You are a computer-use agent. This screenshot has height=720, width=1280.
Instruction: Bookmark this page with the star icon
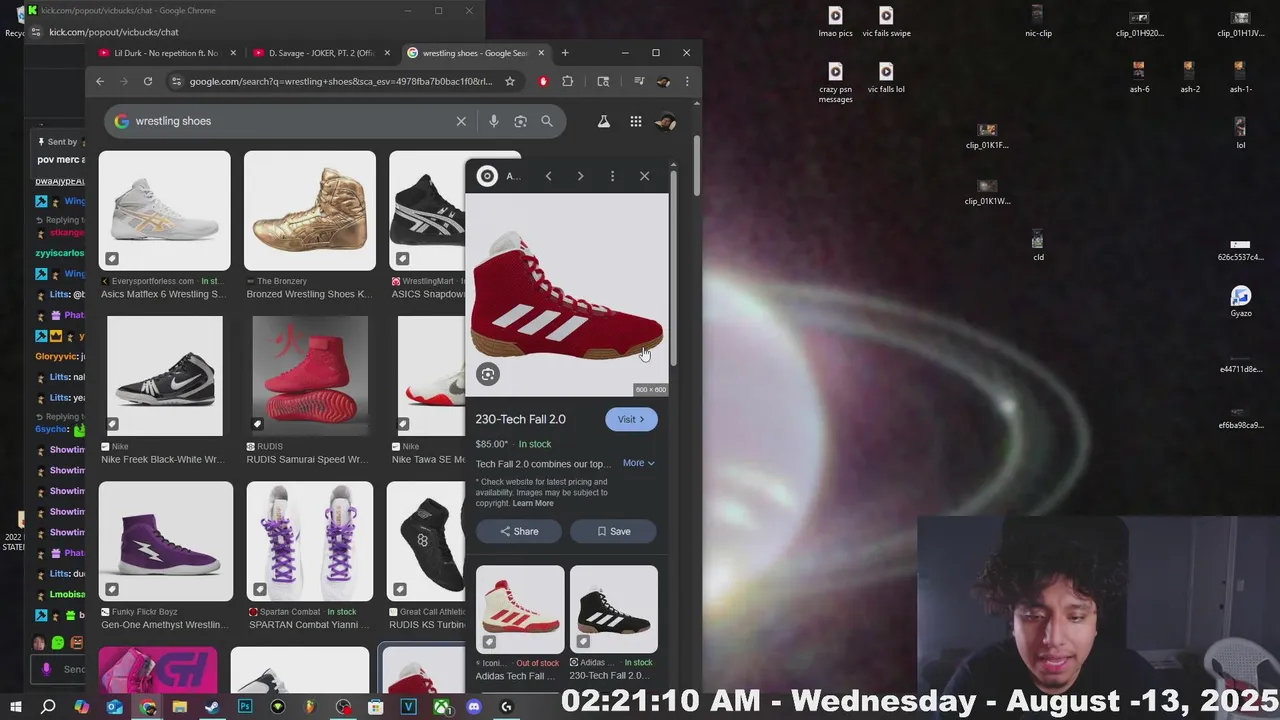point(510,81)
